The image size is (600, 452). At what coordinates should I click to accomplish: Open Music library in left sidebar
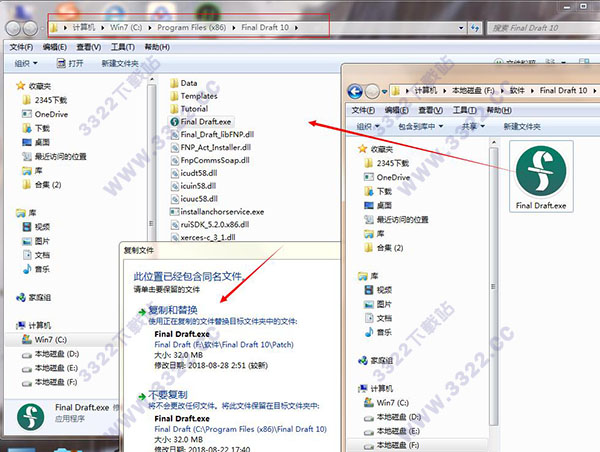(x=36, y=269)
